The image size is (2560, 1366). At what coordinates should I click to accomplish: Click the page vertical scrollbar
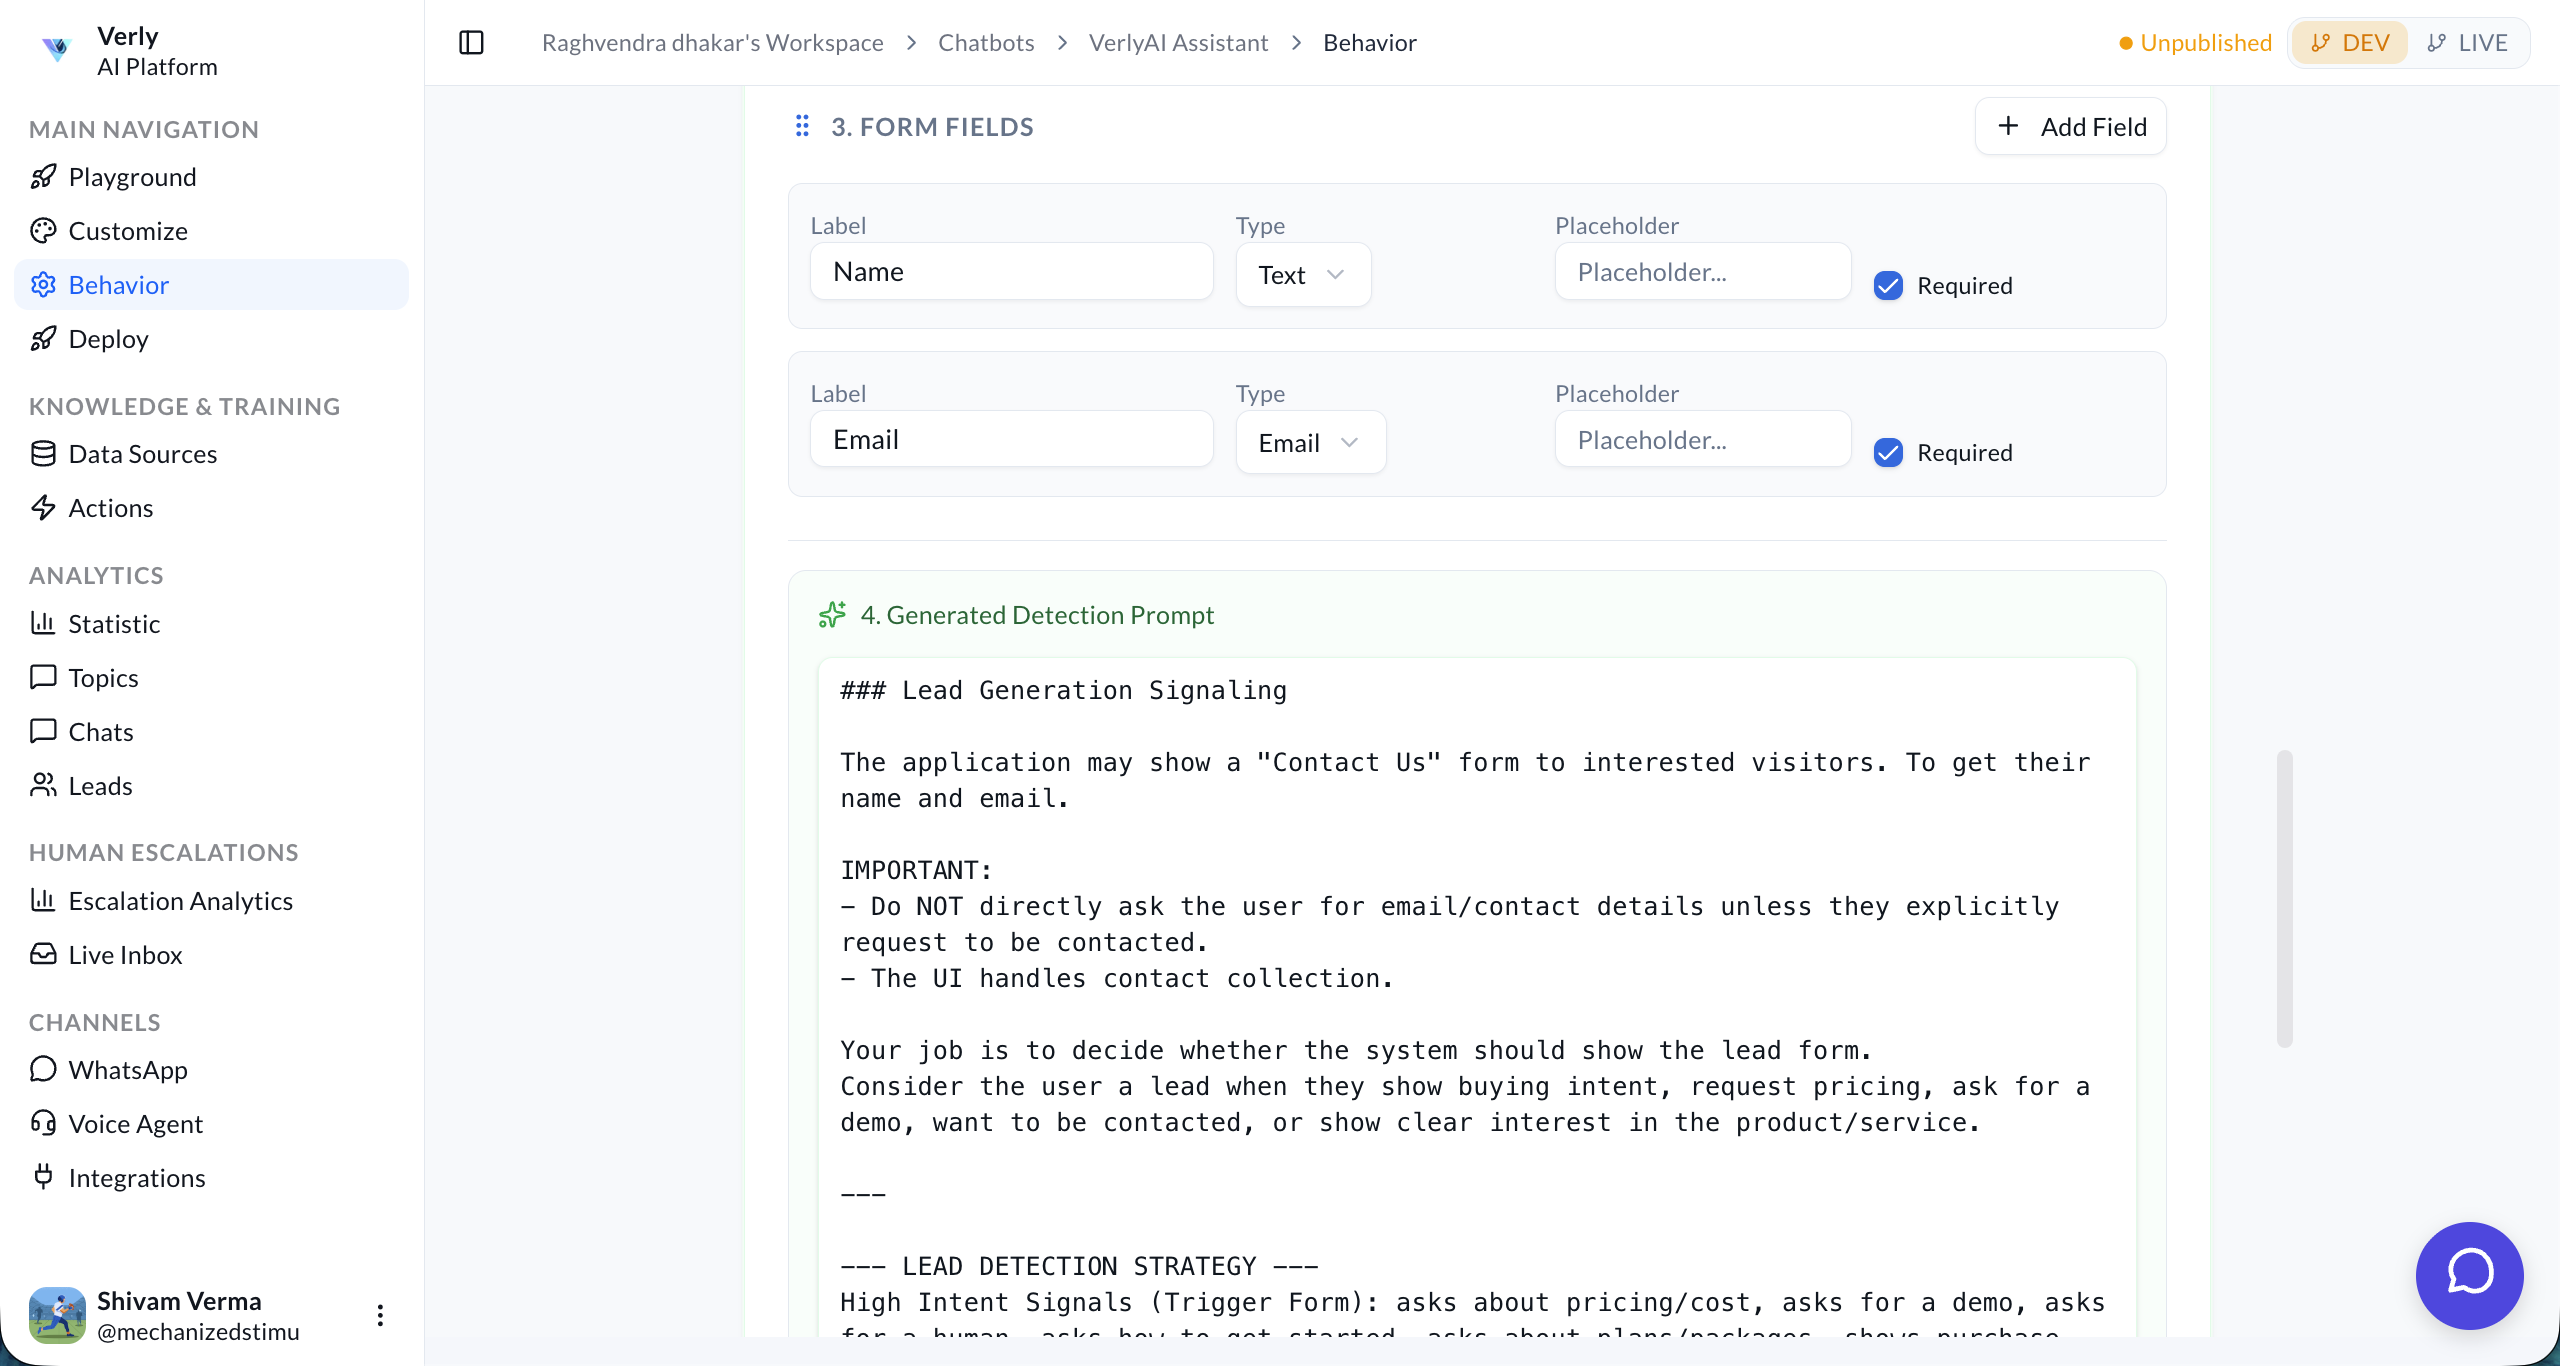point(2284,898)
